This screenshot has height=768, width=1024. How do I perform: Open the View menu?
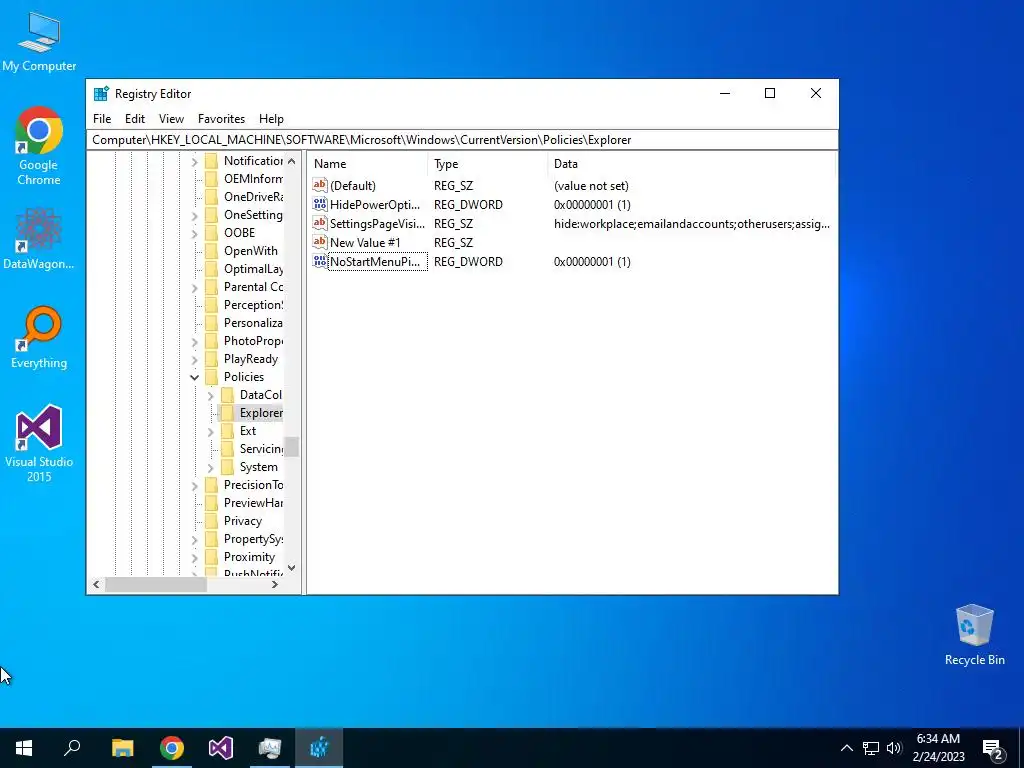click(171, 119)
